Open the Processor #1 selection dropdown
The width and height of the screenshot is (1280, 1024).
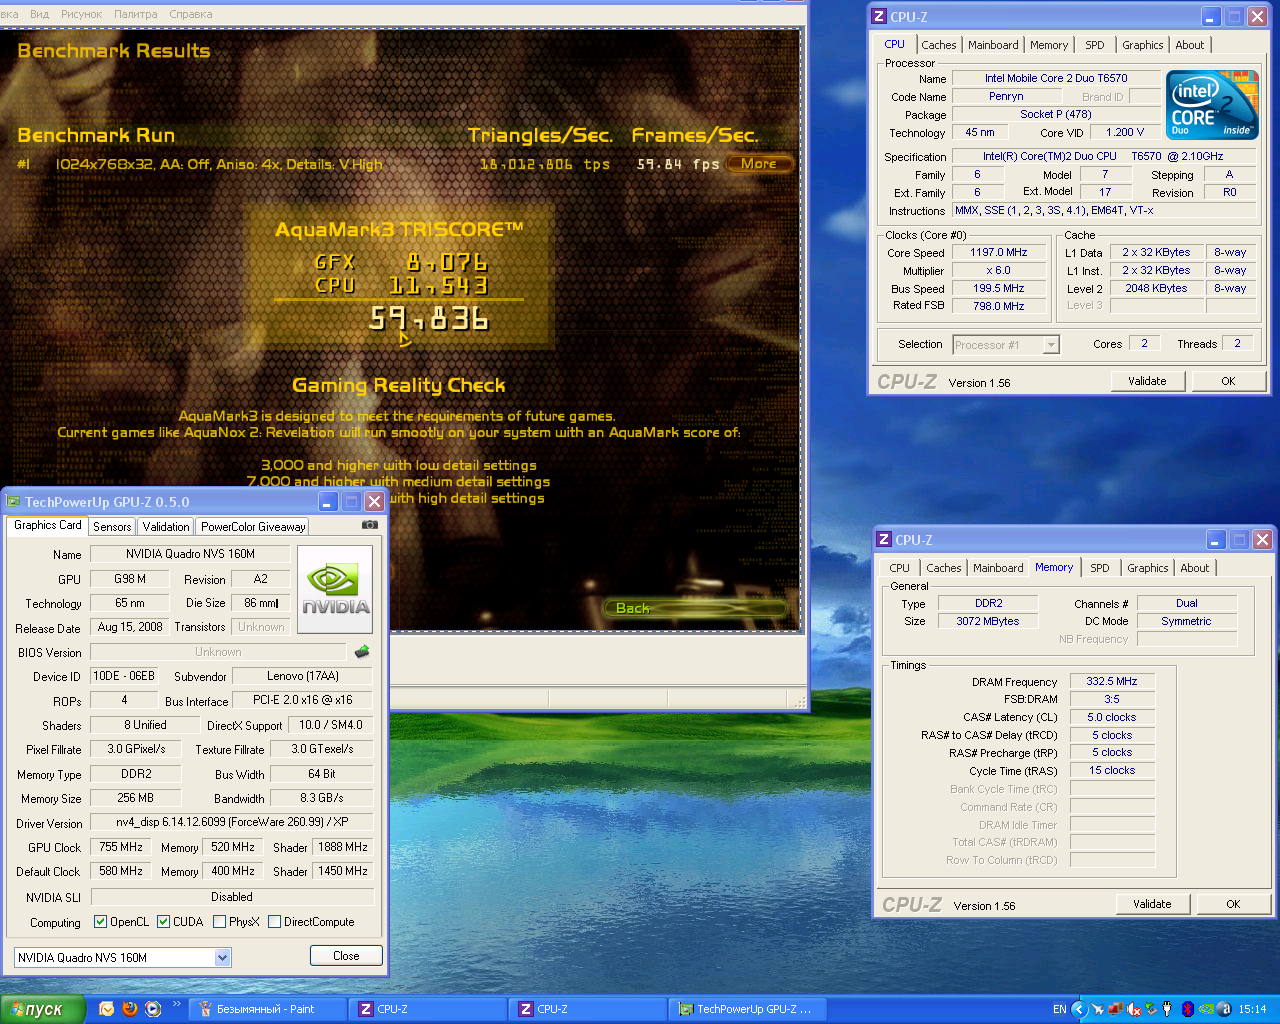(1050, 345)
